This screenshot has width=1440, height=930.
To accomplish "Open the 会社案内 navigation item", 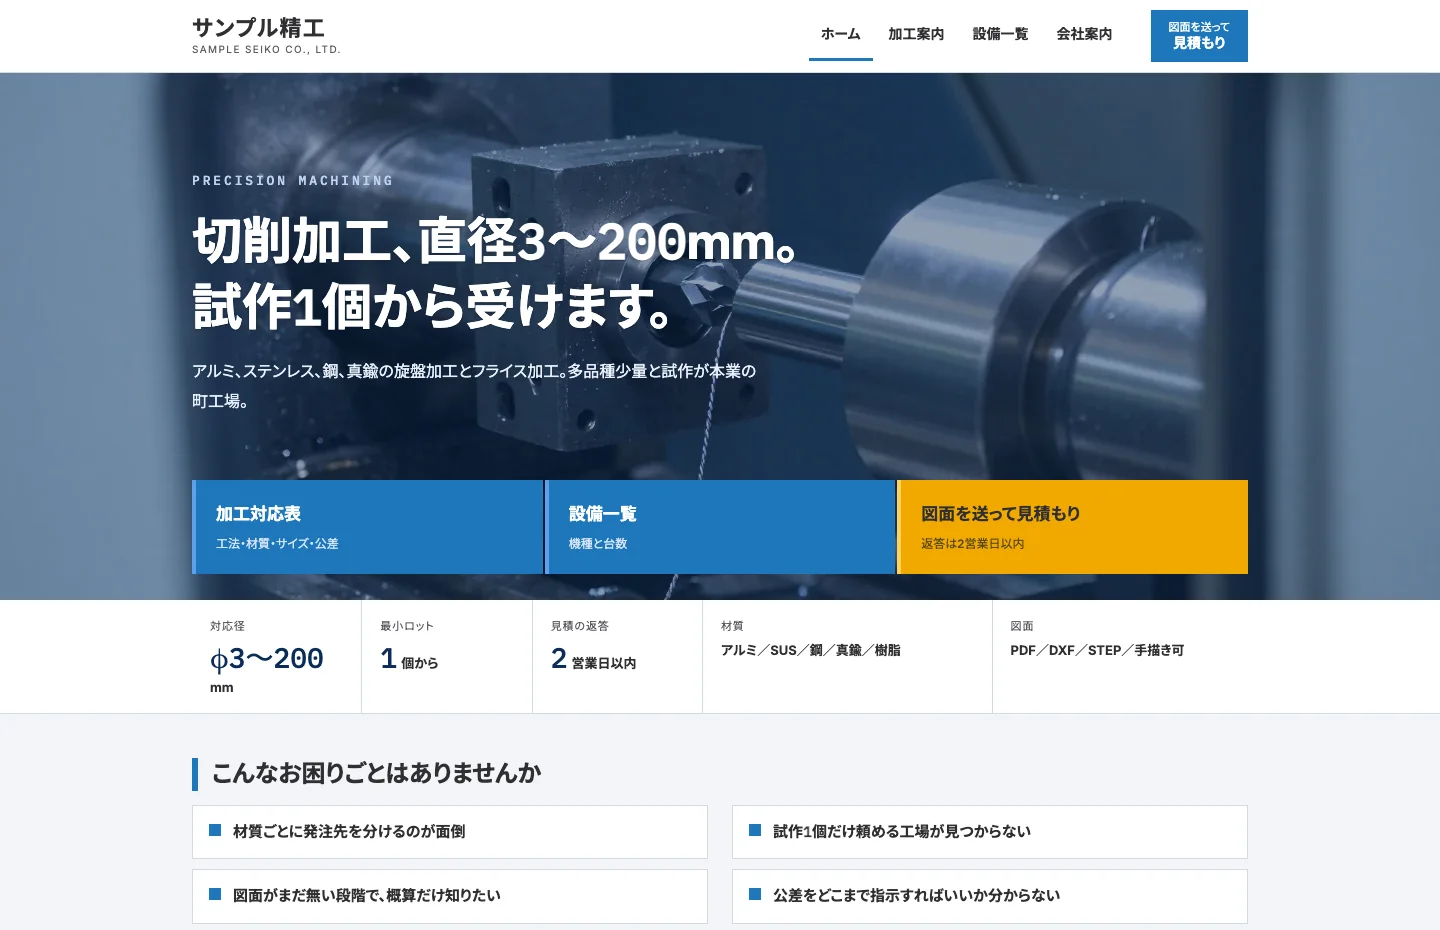I will tap(1084, 34).
